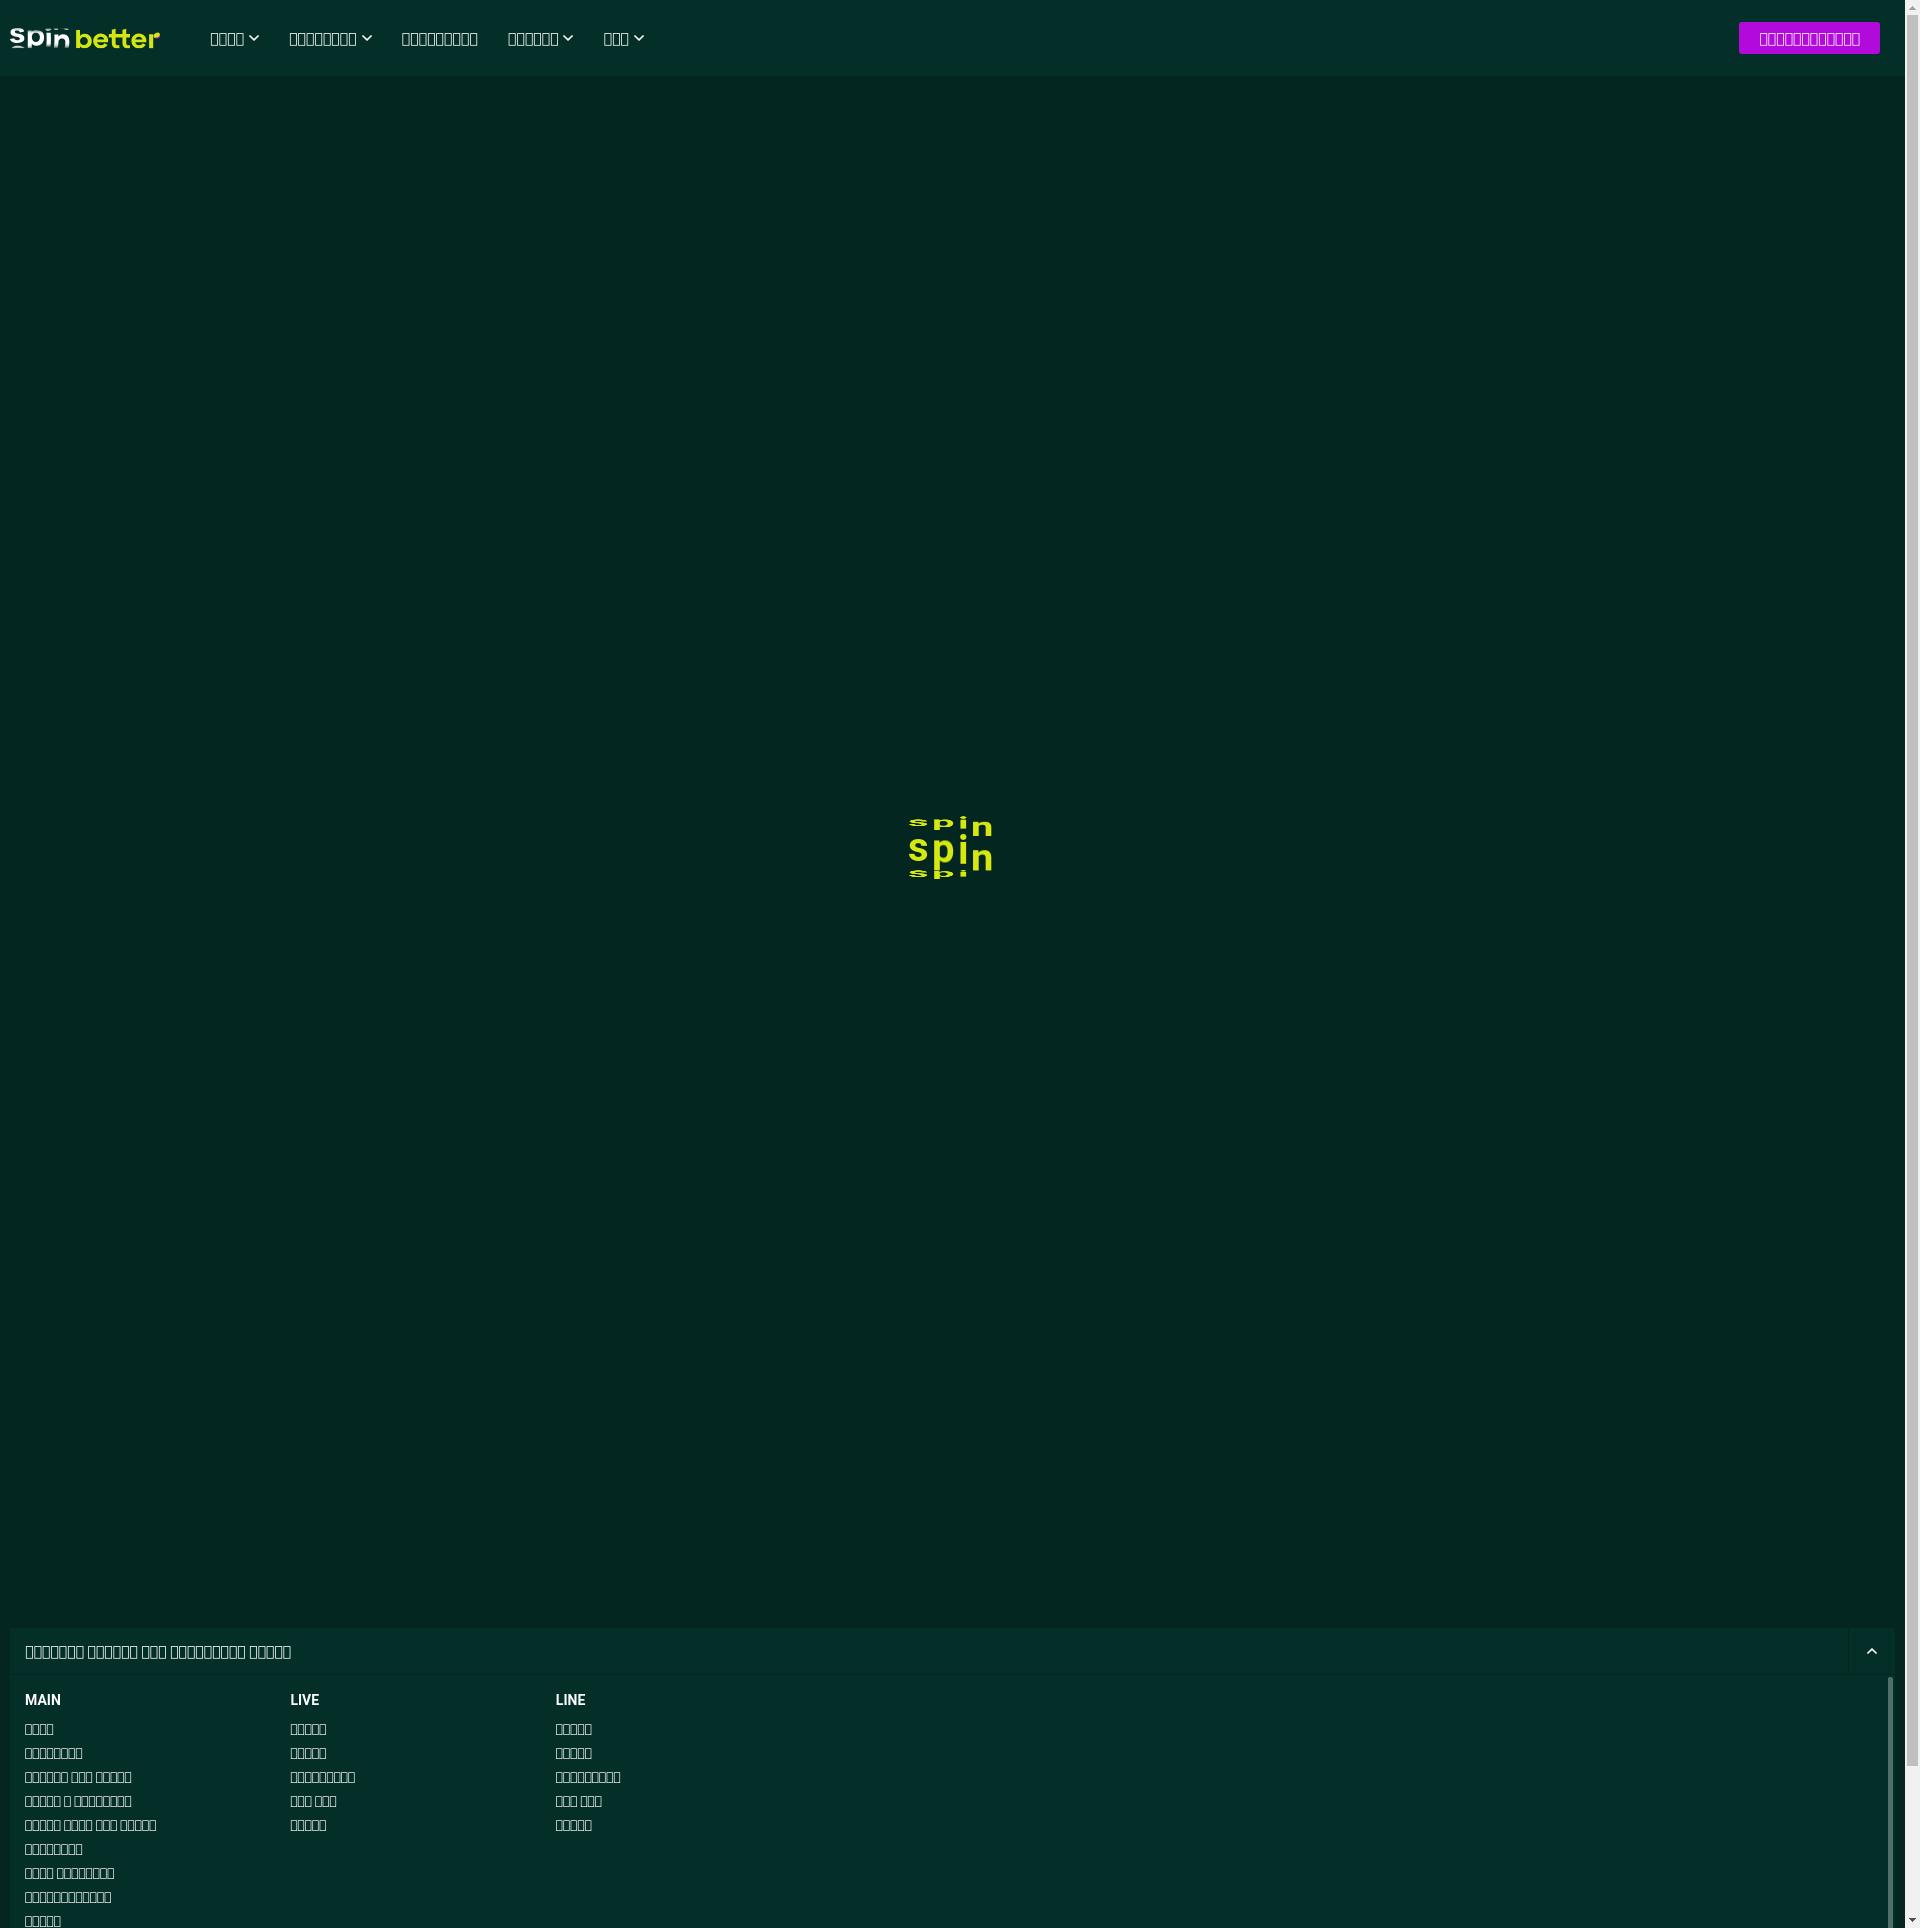Screen dimensions: 1920x1928
Task: Open the first header navigation dropdown
Action: [x=234, y=39]
